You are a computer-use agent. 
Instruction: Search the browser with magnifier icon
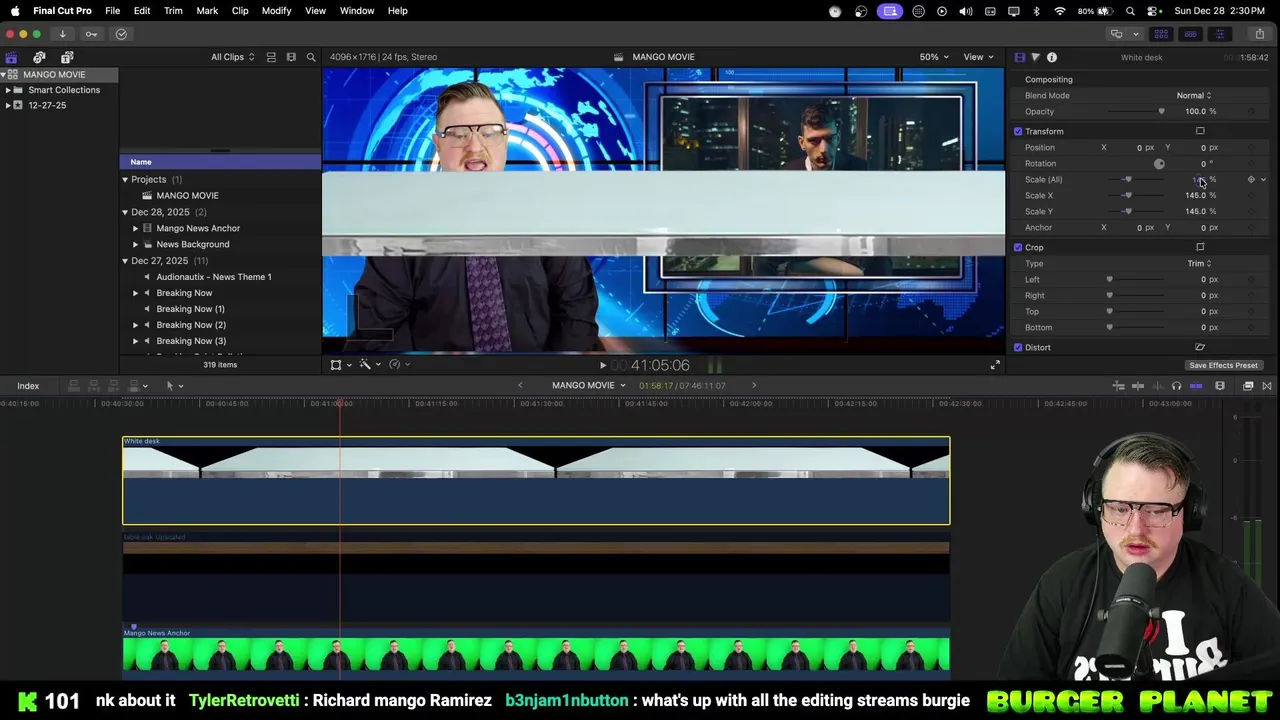click(311, 57)
